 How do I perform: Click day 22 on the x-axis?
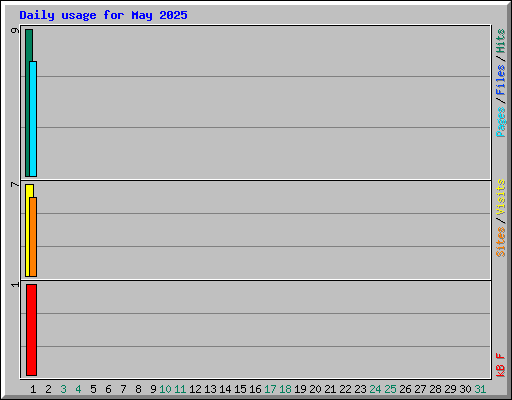345,389
